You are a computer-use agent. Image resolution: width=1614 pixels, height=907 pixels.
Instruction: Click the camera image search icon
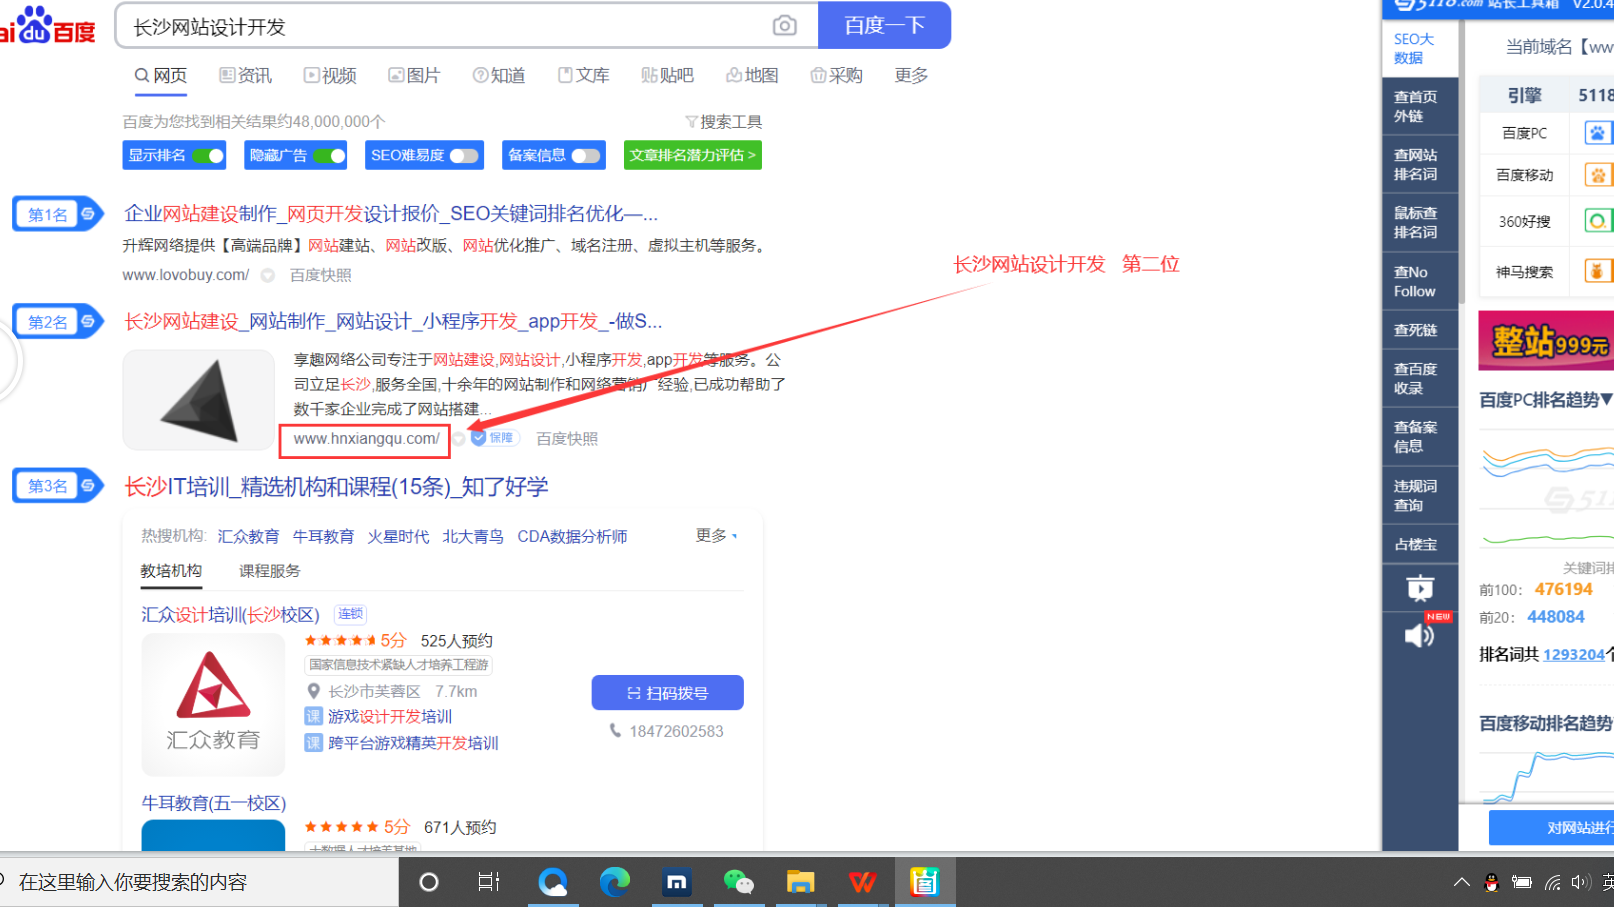point(785,26)
